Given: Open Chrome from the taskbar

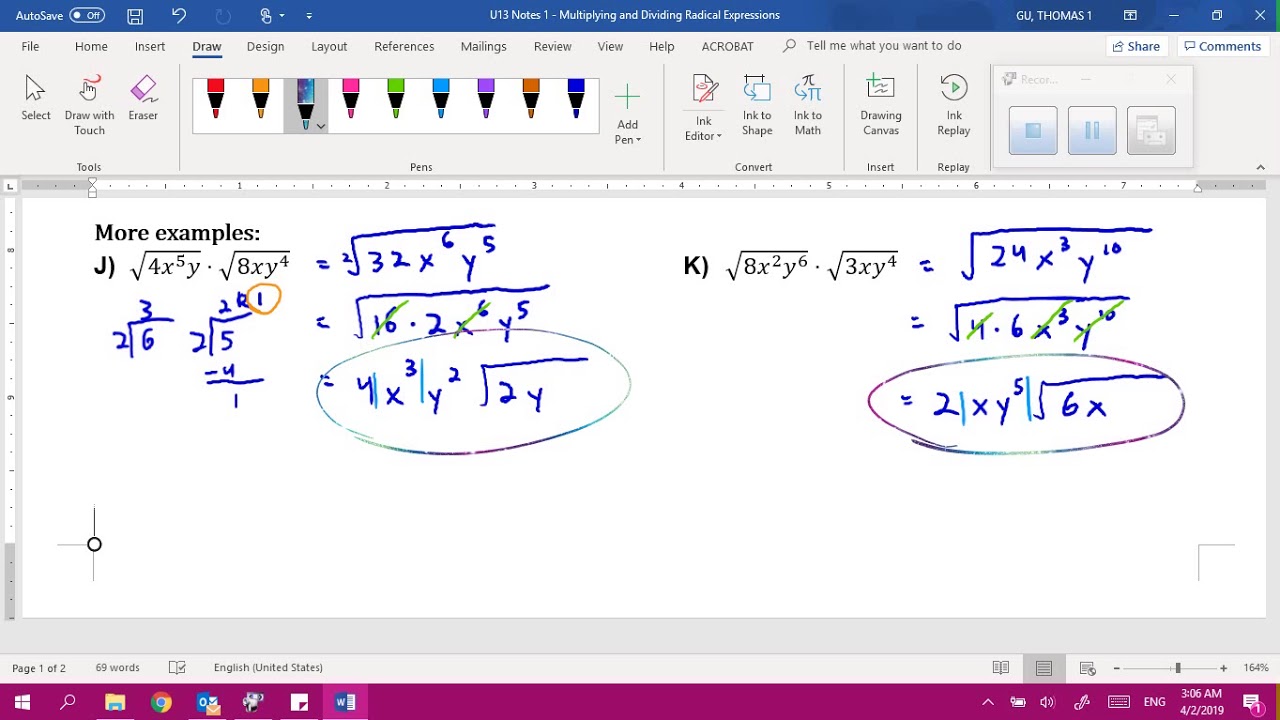Looking at the screenshot, I should point(161,702).
